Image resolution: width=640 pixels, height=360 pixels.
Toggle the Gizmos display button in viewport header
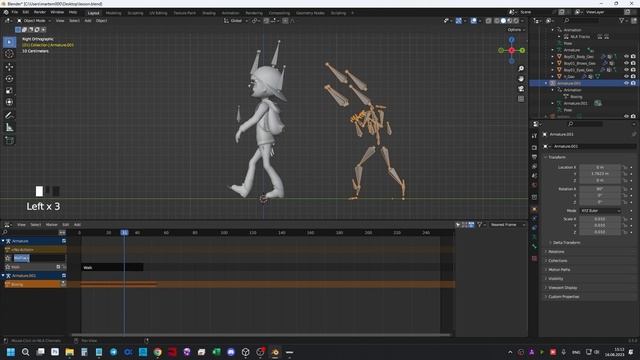click(x=459, y=20)
